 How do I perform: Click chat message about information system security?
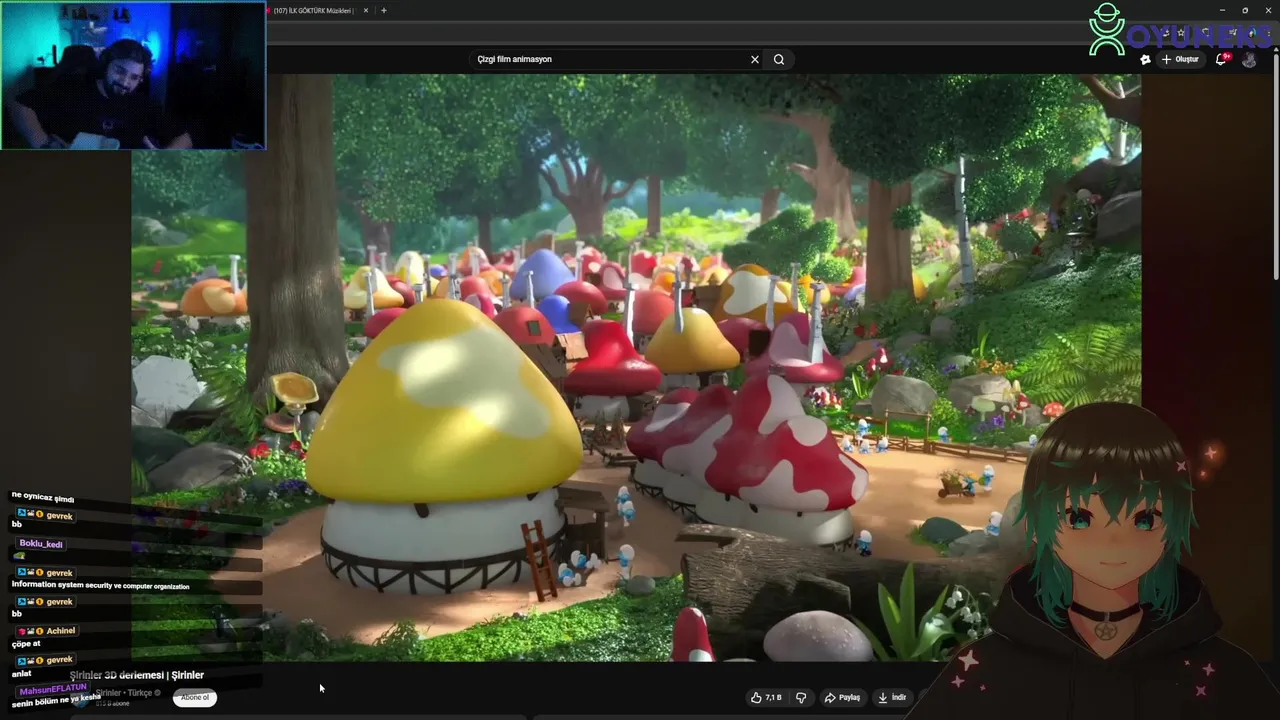(100, 586)
